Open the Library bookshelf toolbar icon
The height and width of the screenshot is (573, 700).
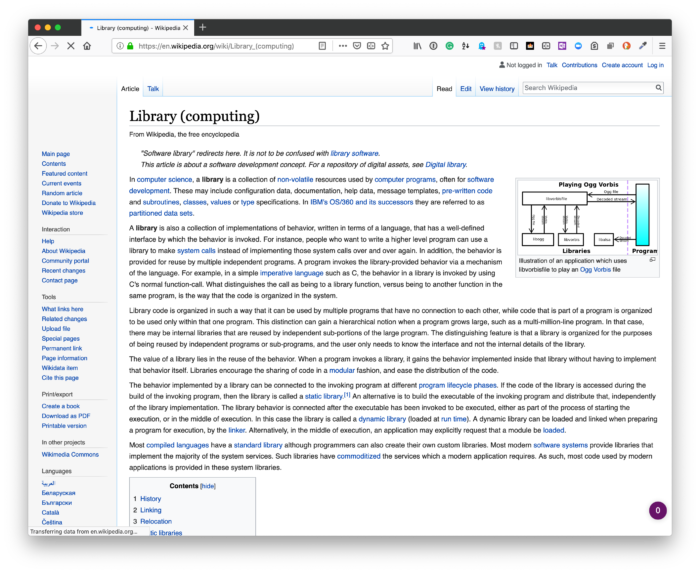tap(417, 46)
